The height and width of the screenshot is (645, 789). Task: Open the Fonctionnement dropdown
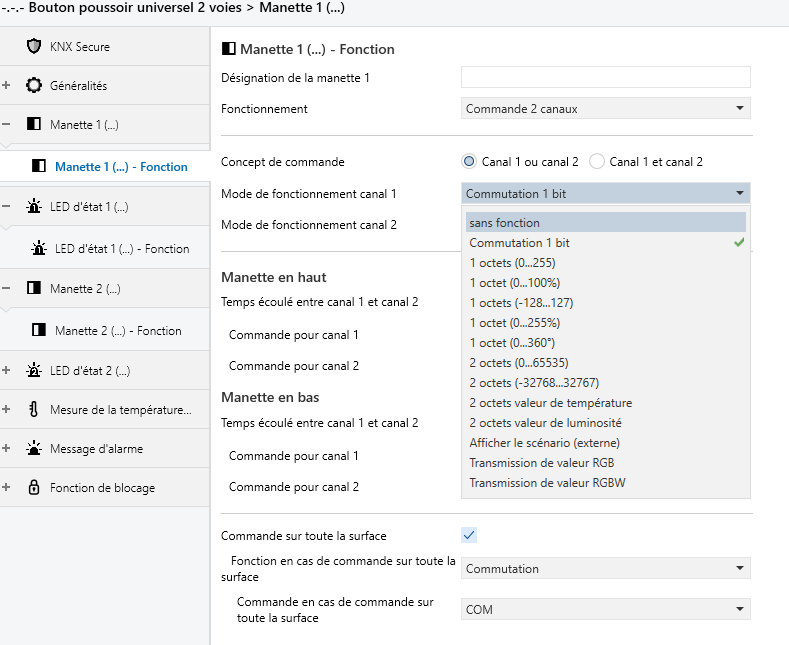[x=605, y=108]
